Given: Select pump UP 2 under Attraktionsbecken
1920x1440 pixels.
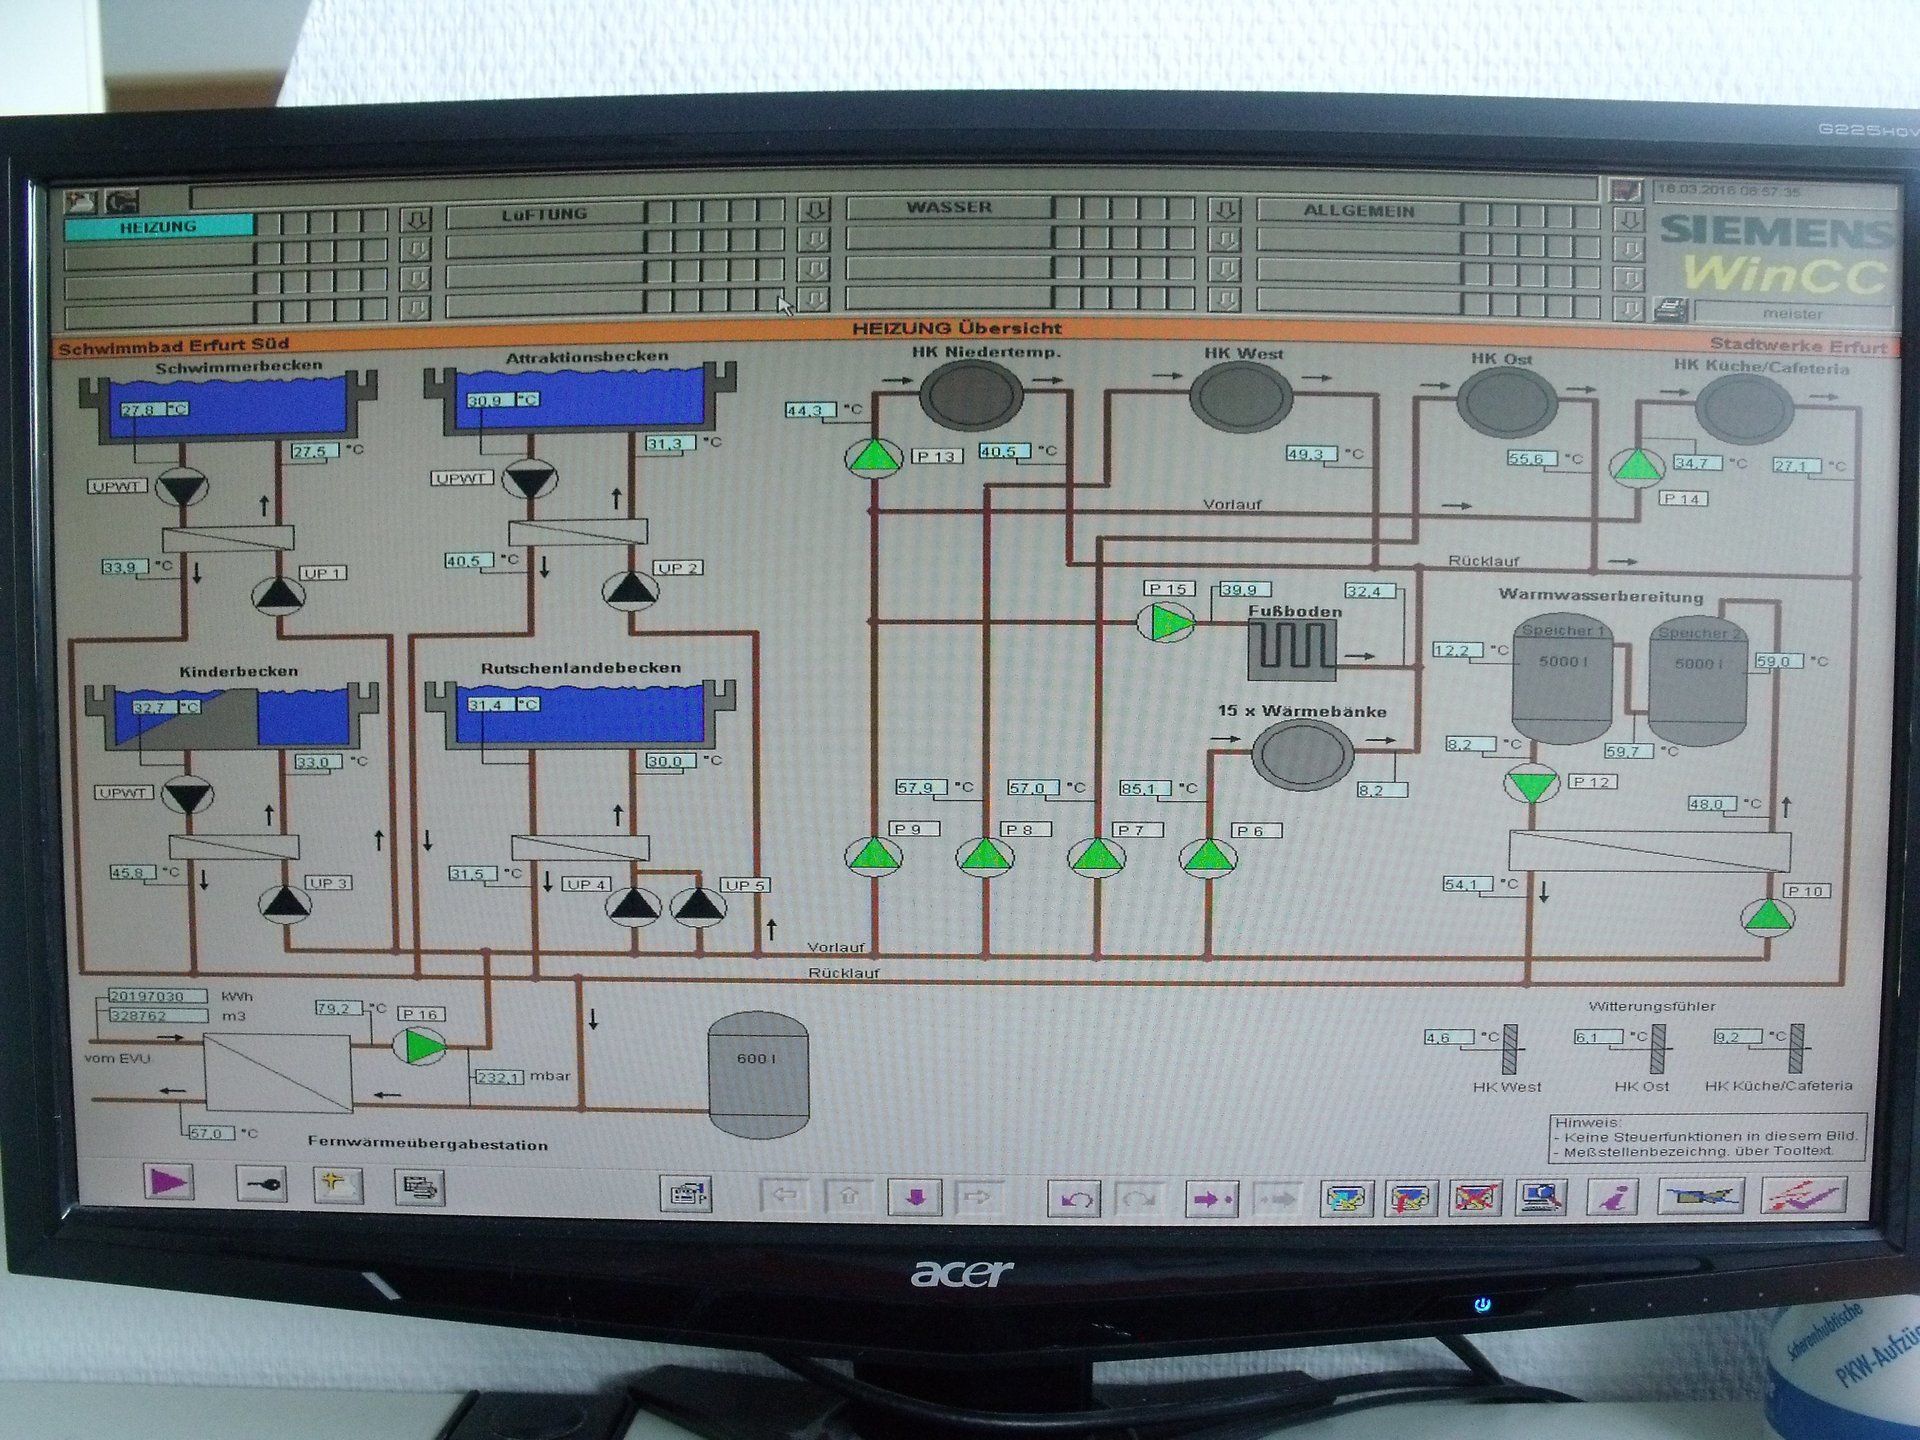Looking at the screenshot, I should point(630,590).
